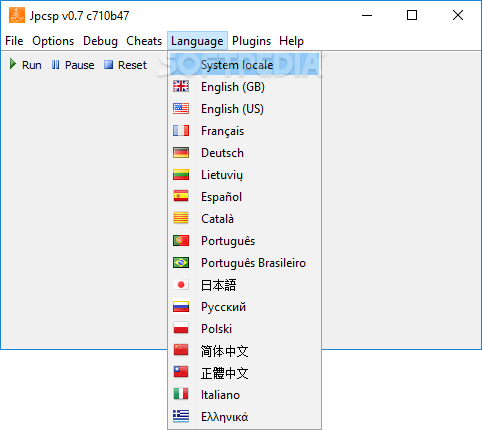Set language to Polski
This screenshot has height=430, width=482.
pyautogui.click(x=244, y=329)
